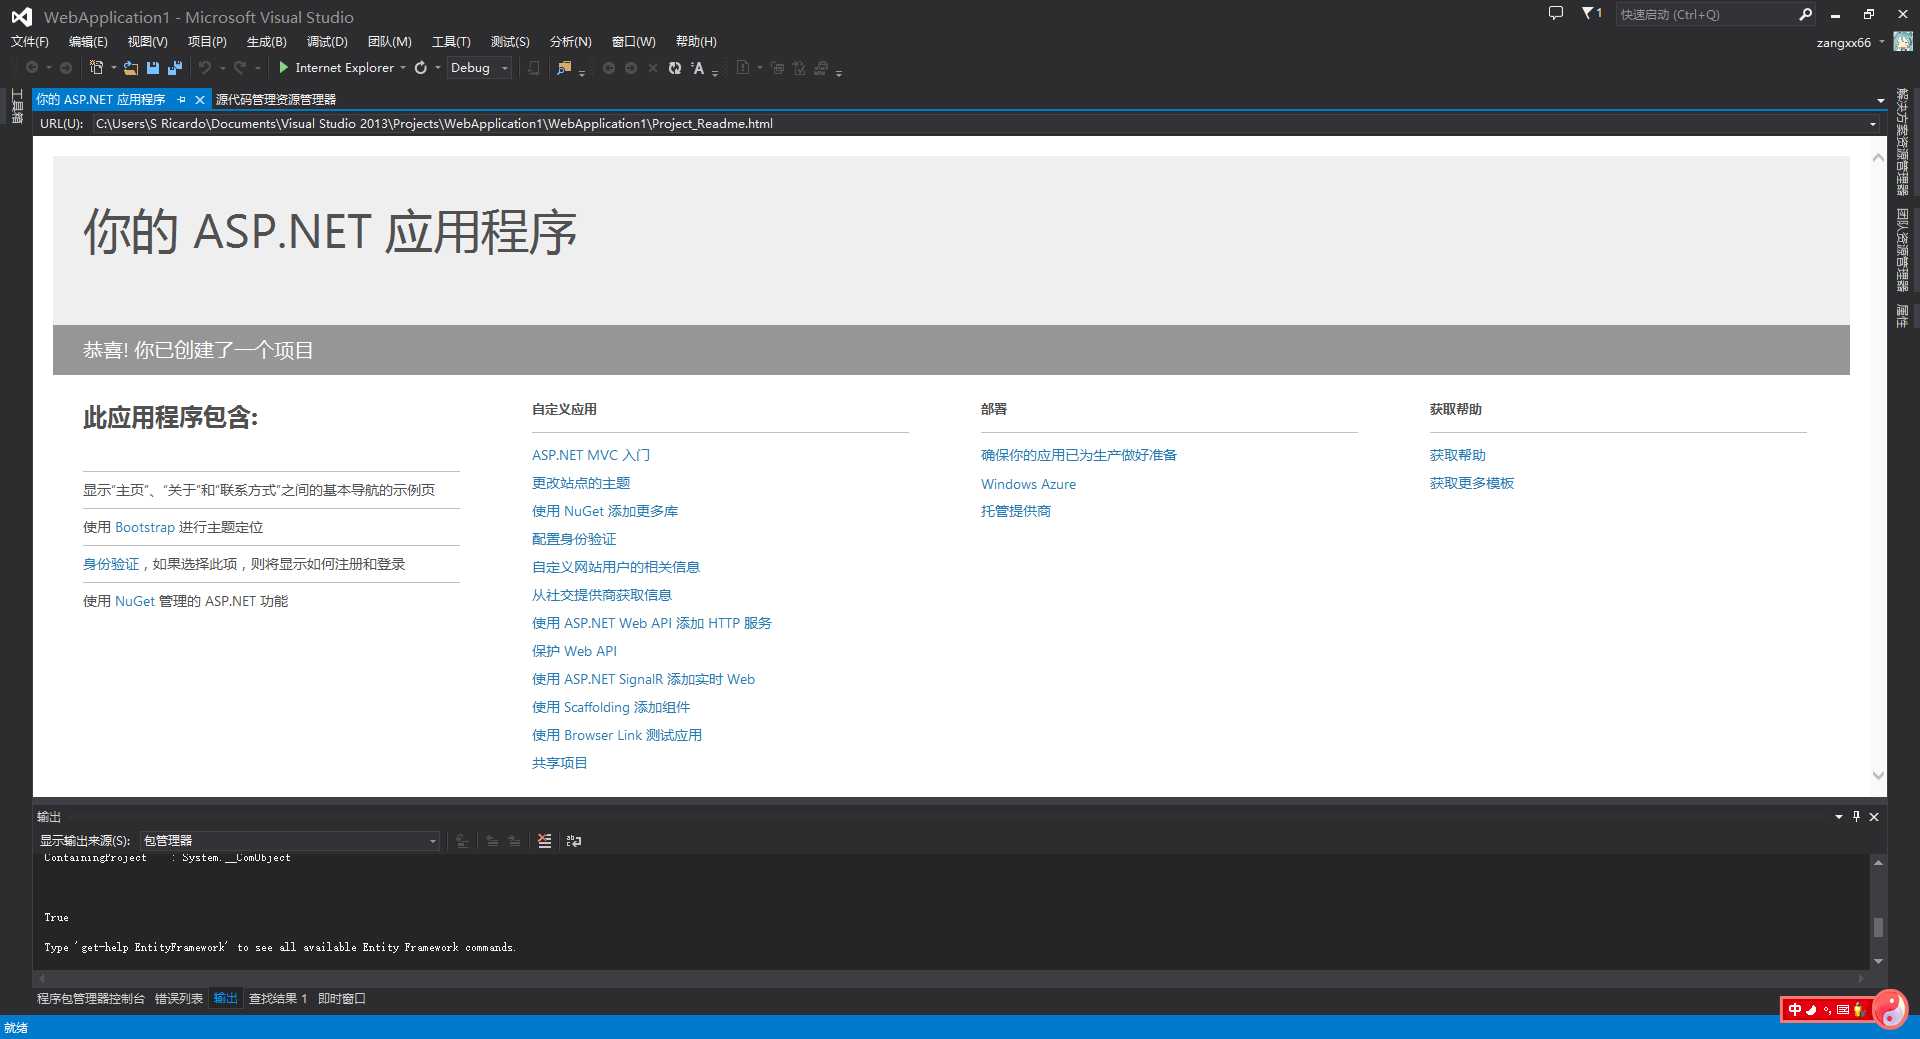
Task: Open the 工具(T) menu
Action: 451,41
